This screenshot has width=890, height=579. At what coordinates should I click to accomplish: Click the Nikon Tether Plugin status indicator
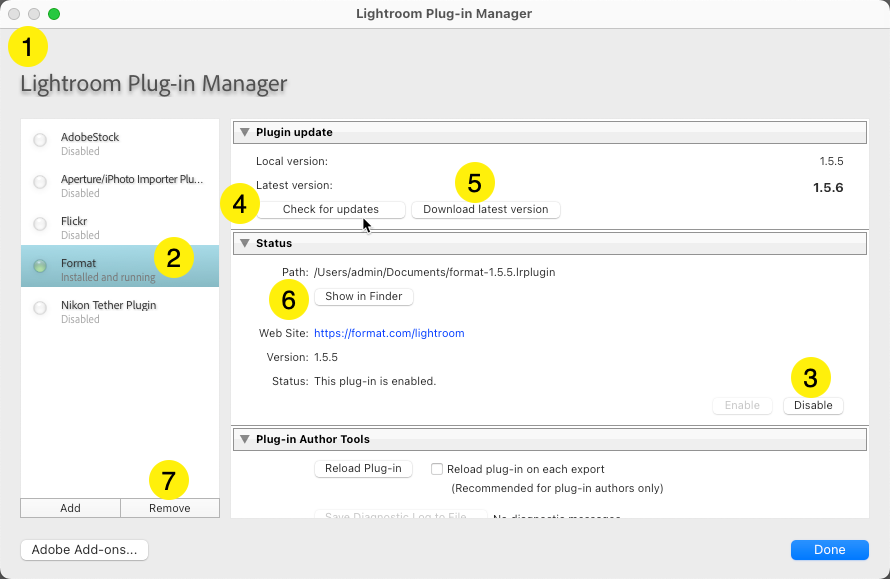40,308
